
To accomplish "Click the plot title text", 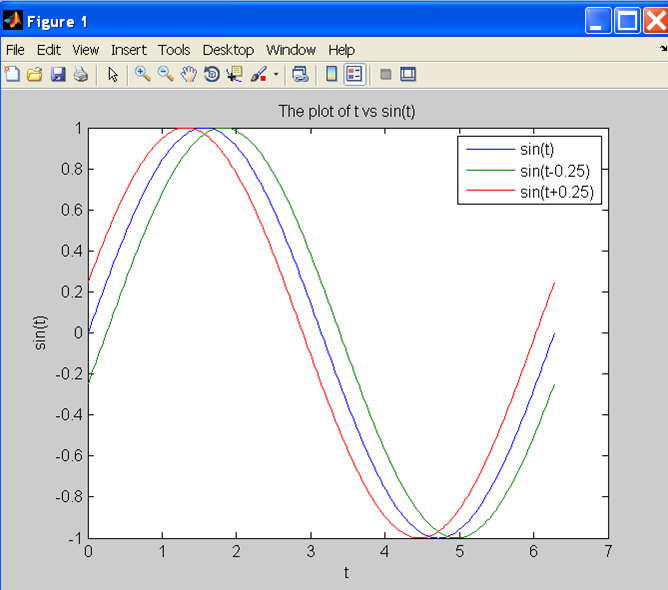I will tap(346, 111).
